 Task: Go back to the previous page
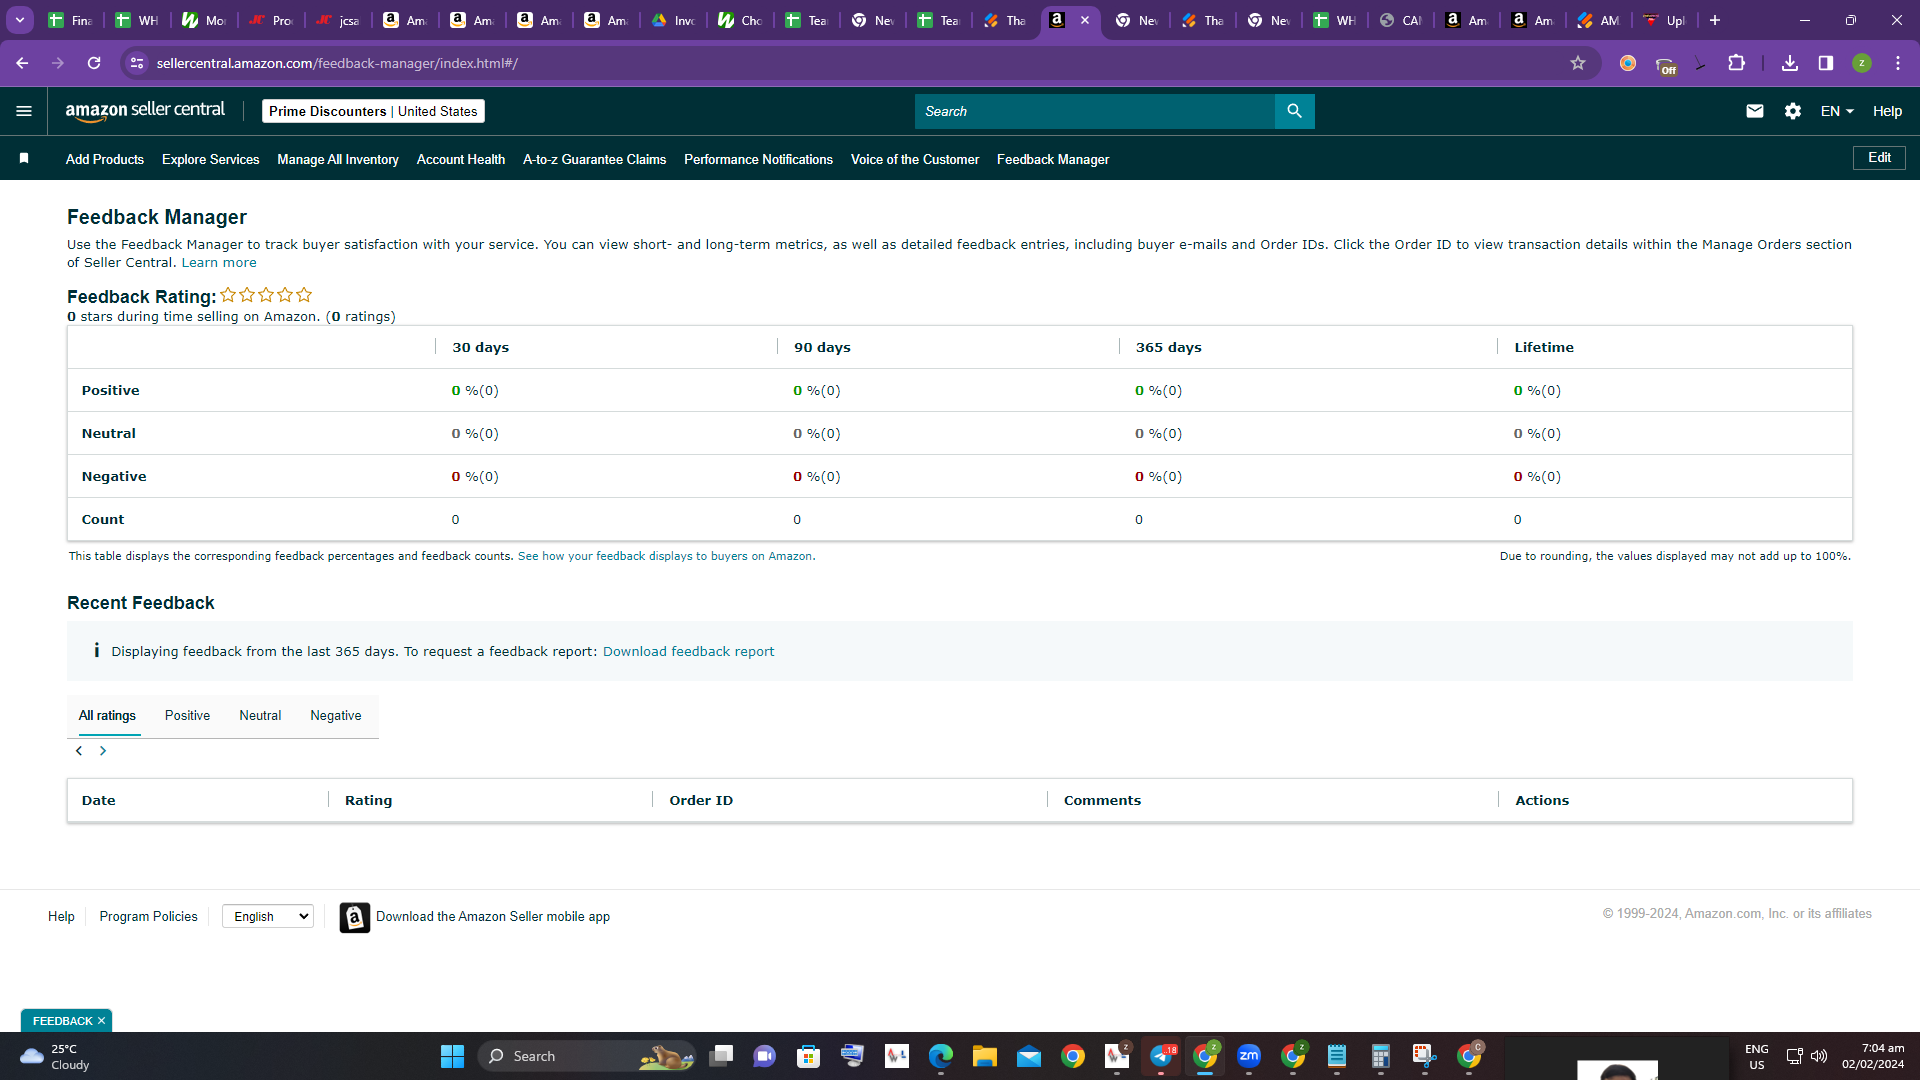22,63
